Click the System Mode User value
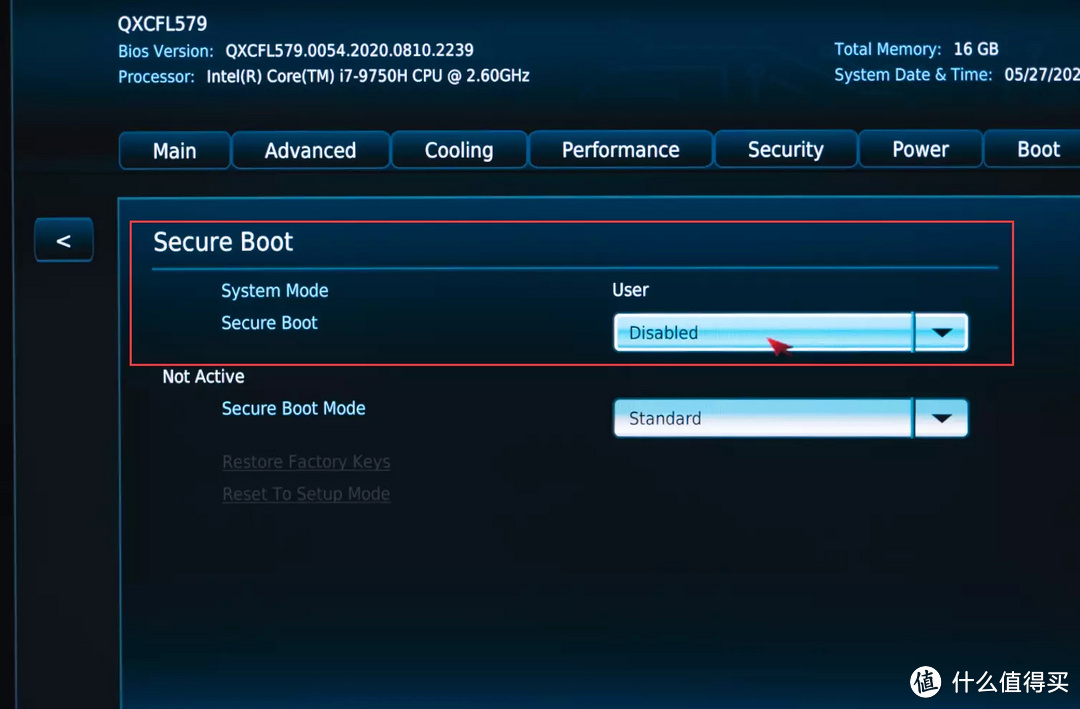The height and width of the screenshot is (709, 1080). [630, 290]
